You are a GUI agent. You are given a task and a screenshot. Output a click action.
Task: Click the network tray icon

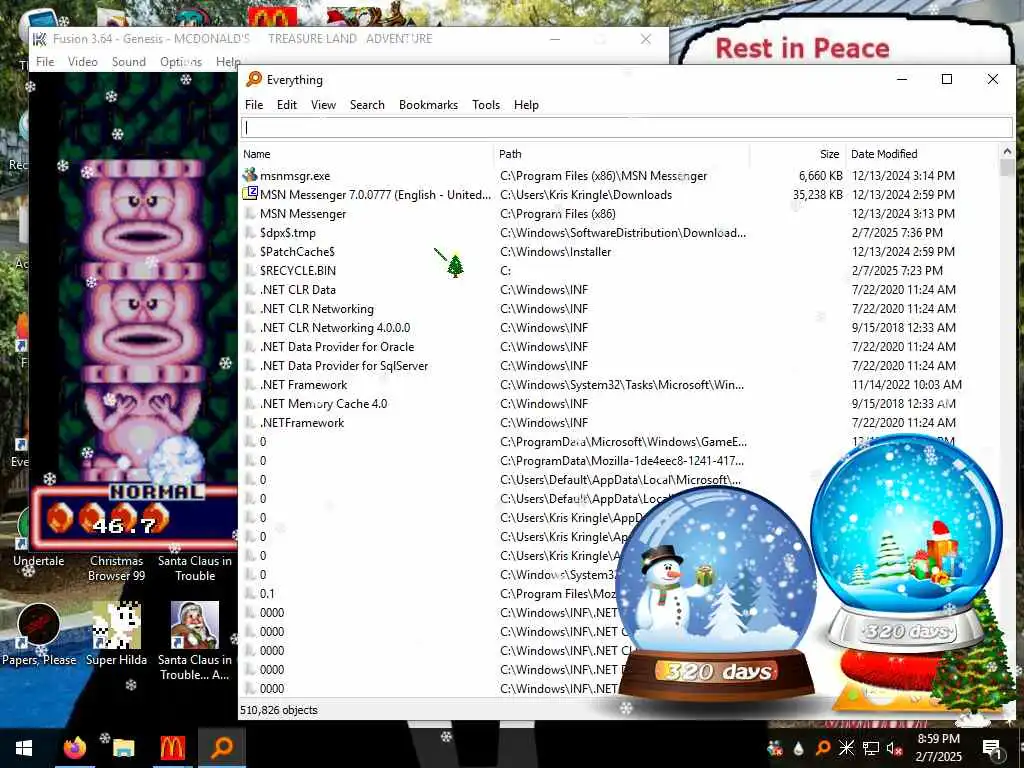click(871, 748)
